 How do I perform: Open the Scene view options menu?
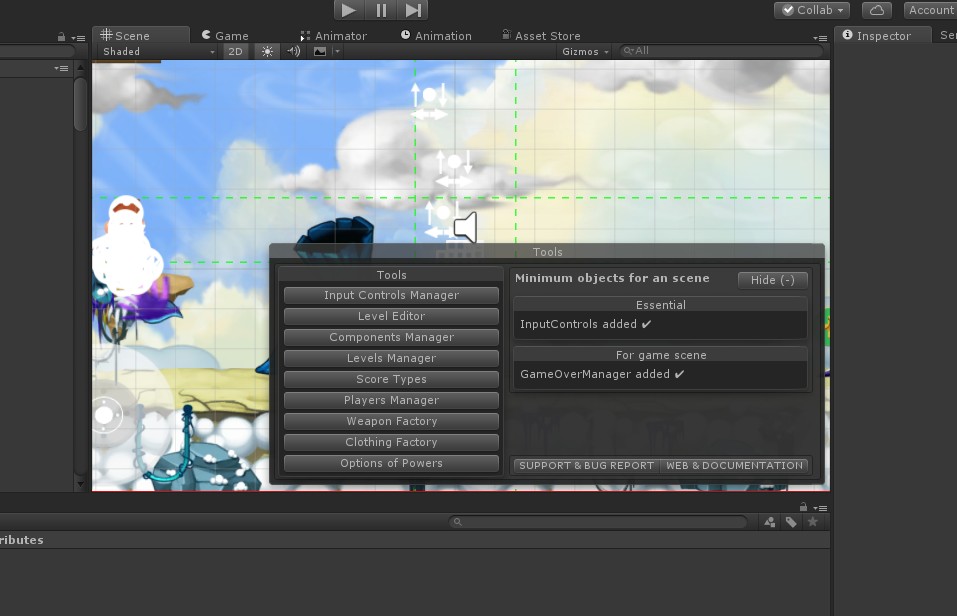pos(820,38)
